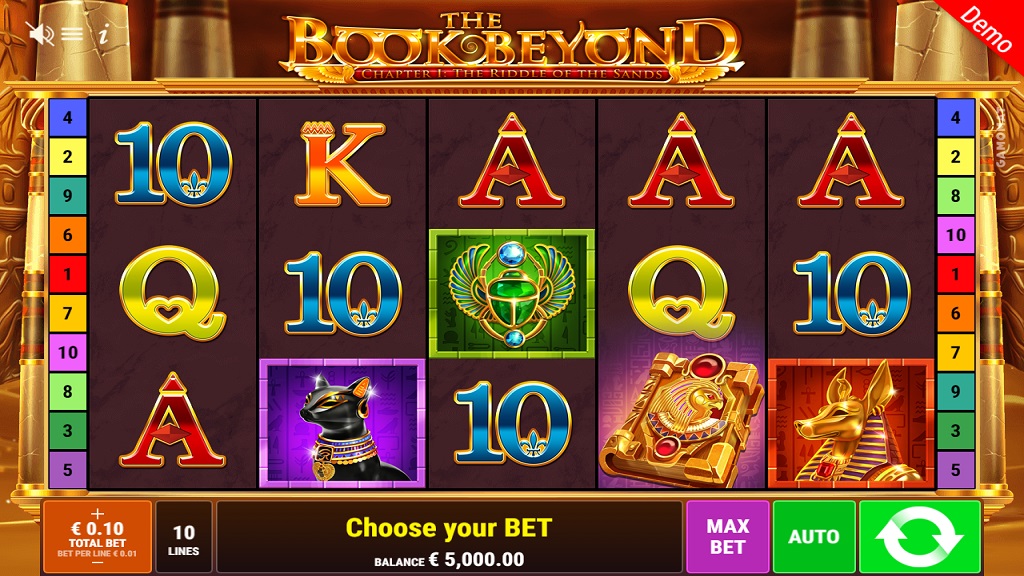Click the Demo ribbon in corner

(x=985, y=28)
